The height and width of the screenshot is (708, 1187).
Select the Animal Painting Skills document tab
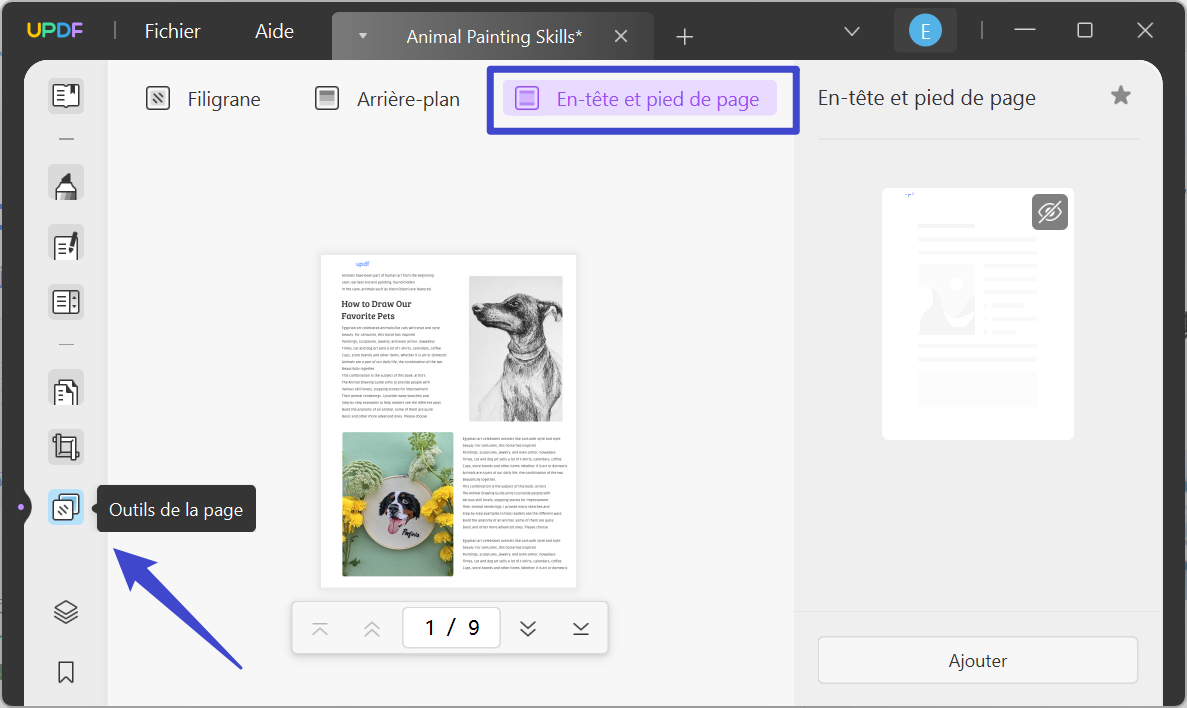point(494,36)
